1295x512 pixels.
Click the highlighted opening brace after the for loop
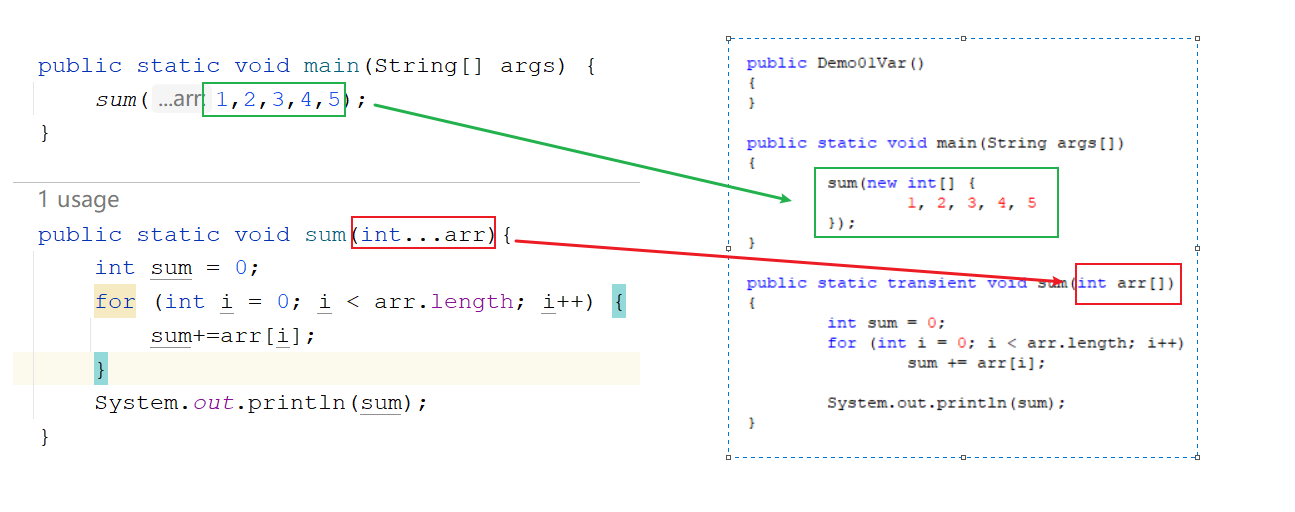click(619, 301)
